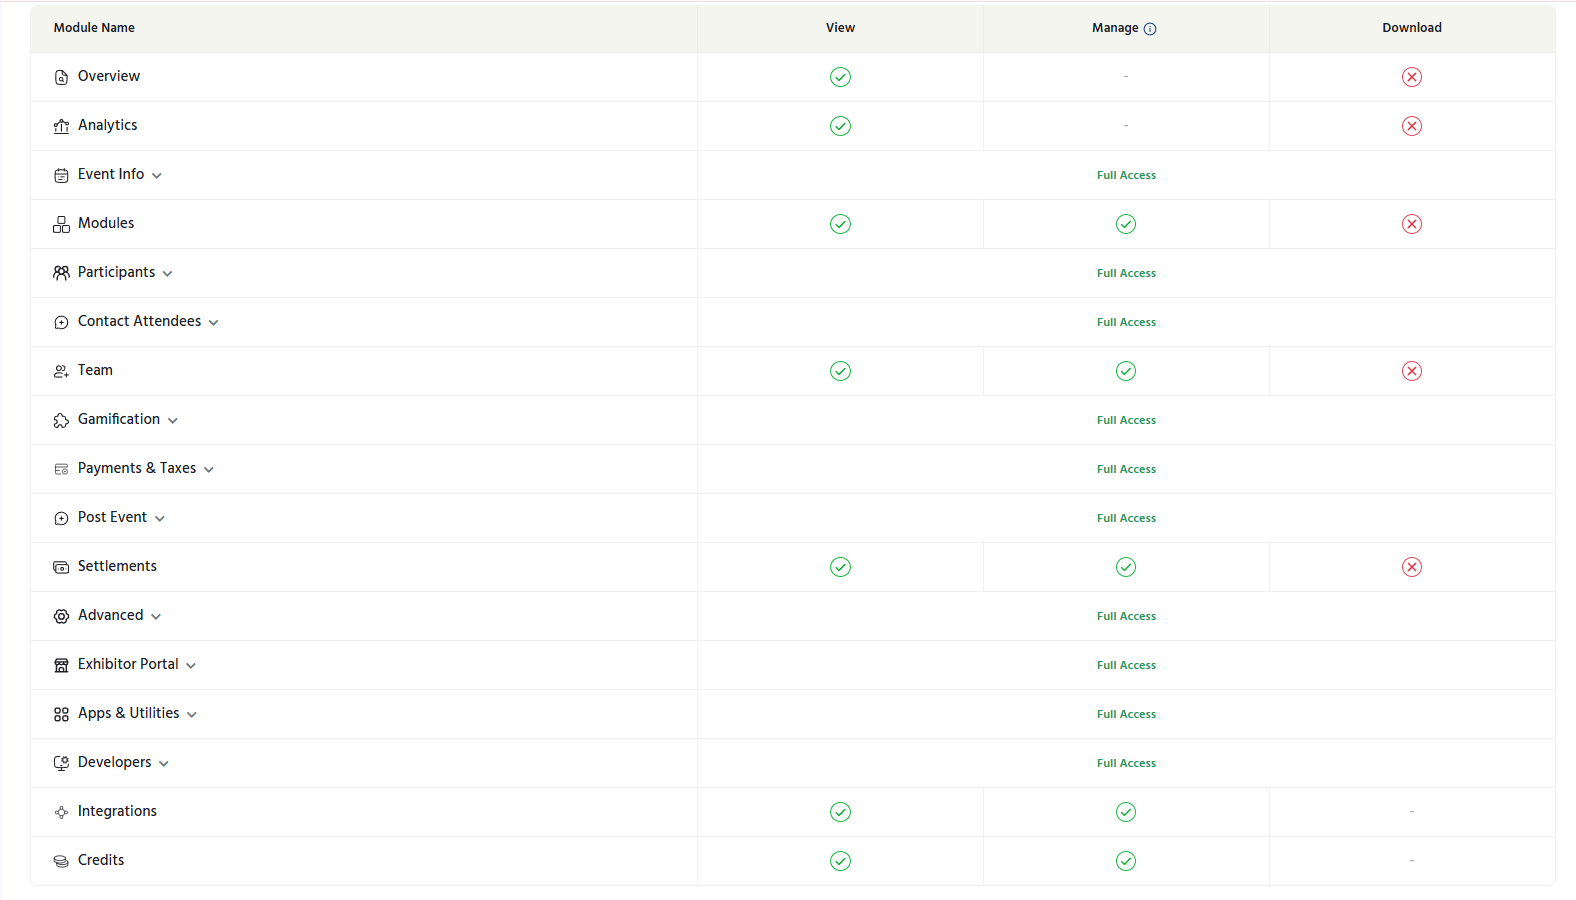Click the Settlements wallet icon
Screen dimensions: 1576x900
61,567
